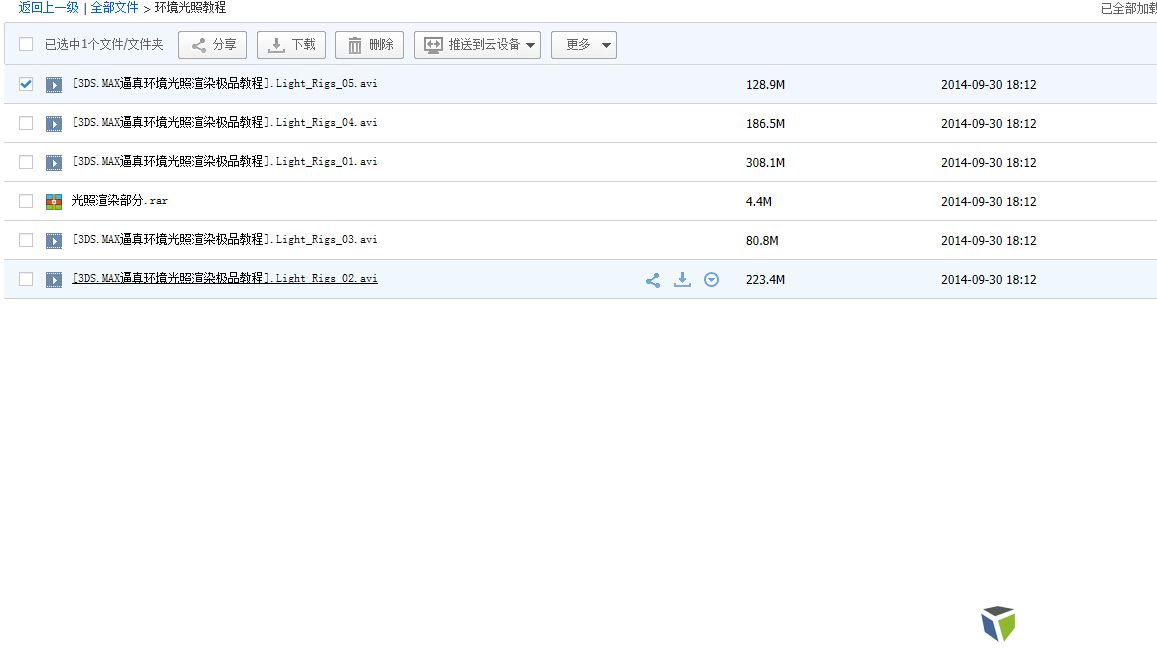Open the Light_Rigs_04.avi file name

point(225,123)
